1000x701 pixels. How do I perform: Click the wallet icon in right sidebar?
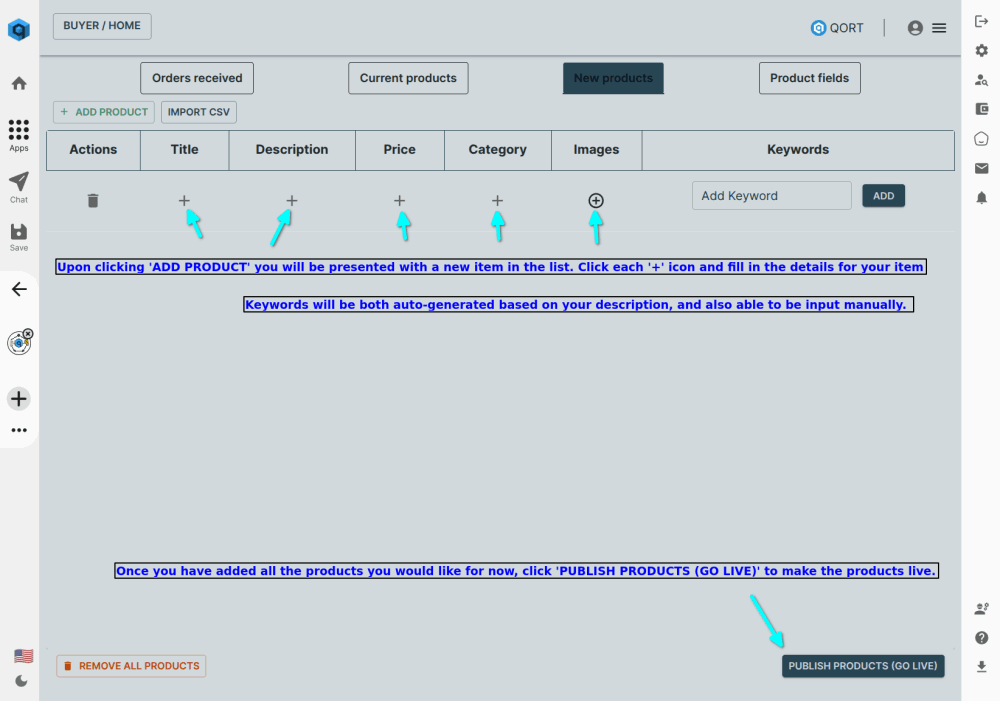(x=981, y=109)
